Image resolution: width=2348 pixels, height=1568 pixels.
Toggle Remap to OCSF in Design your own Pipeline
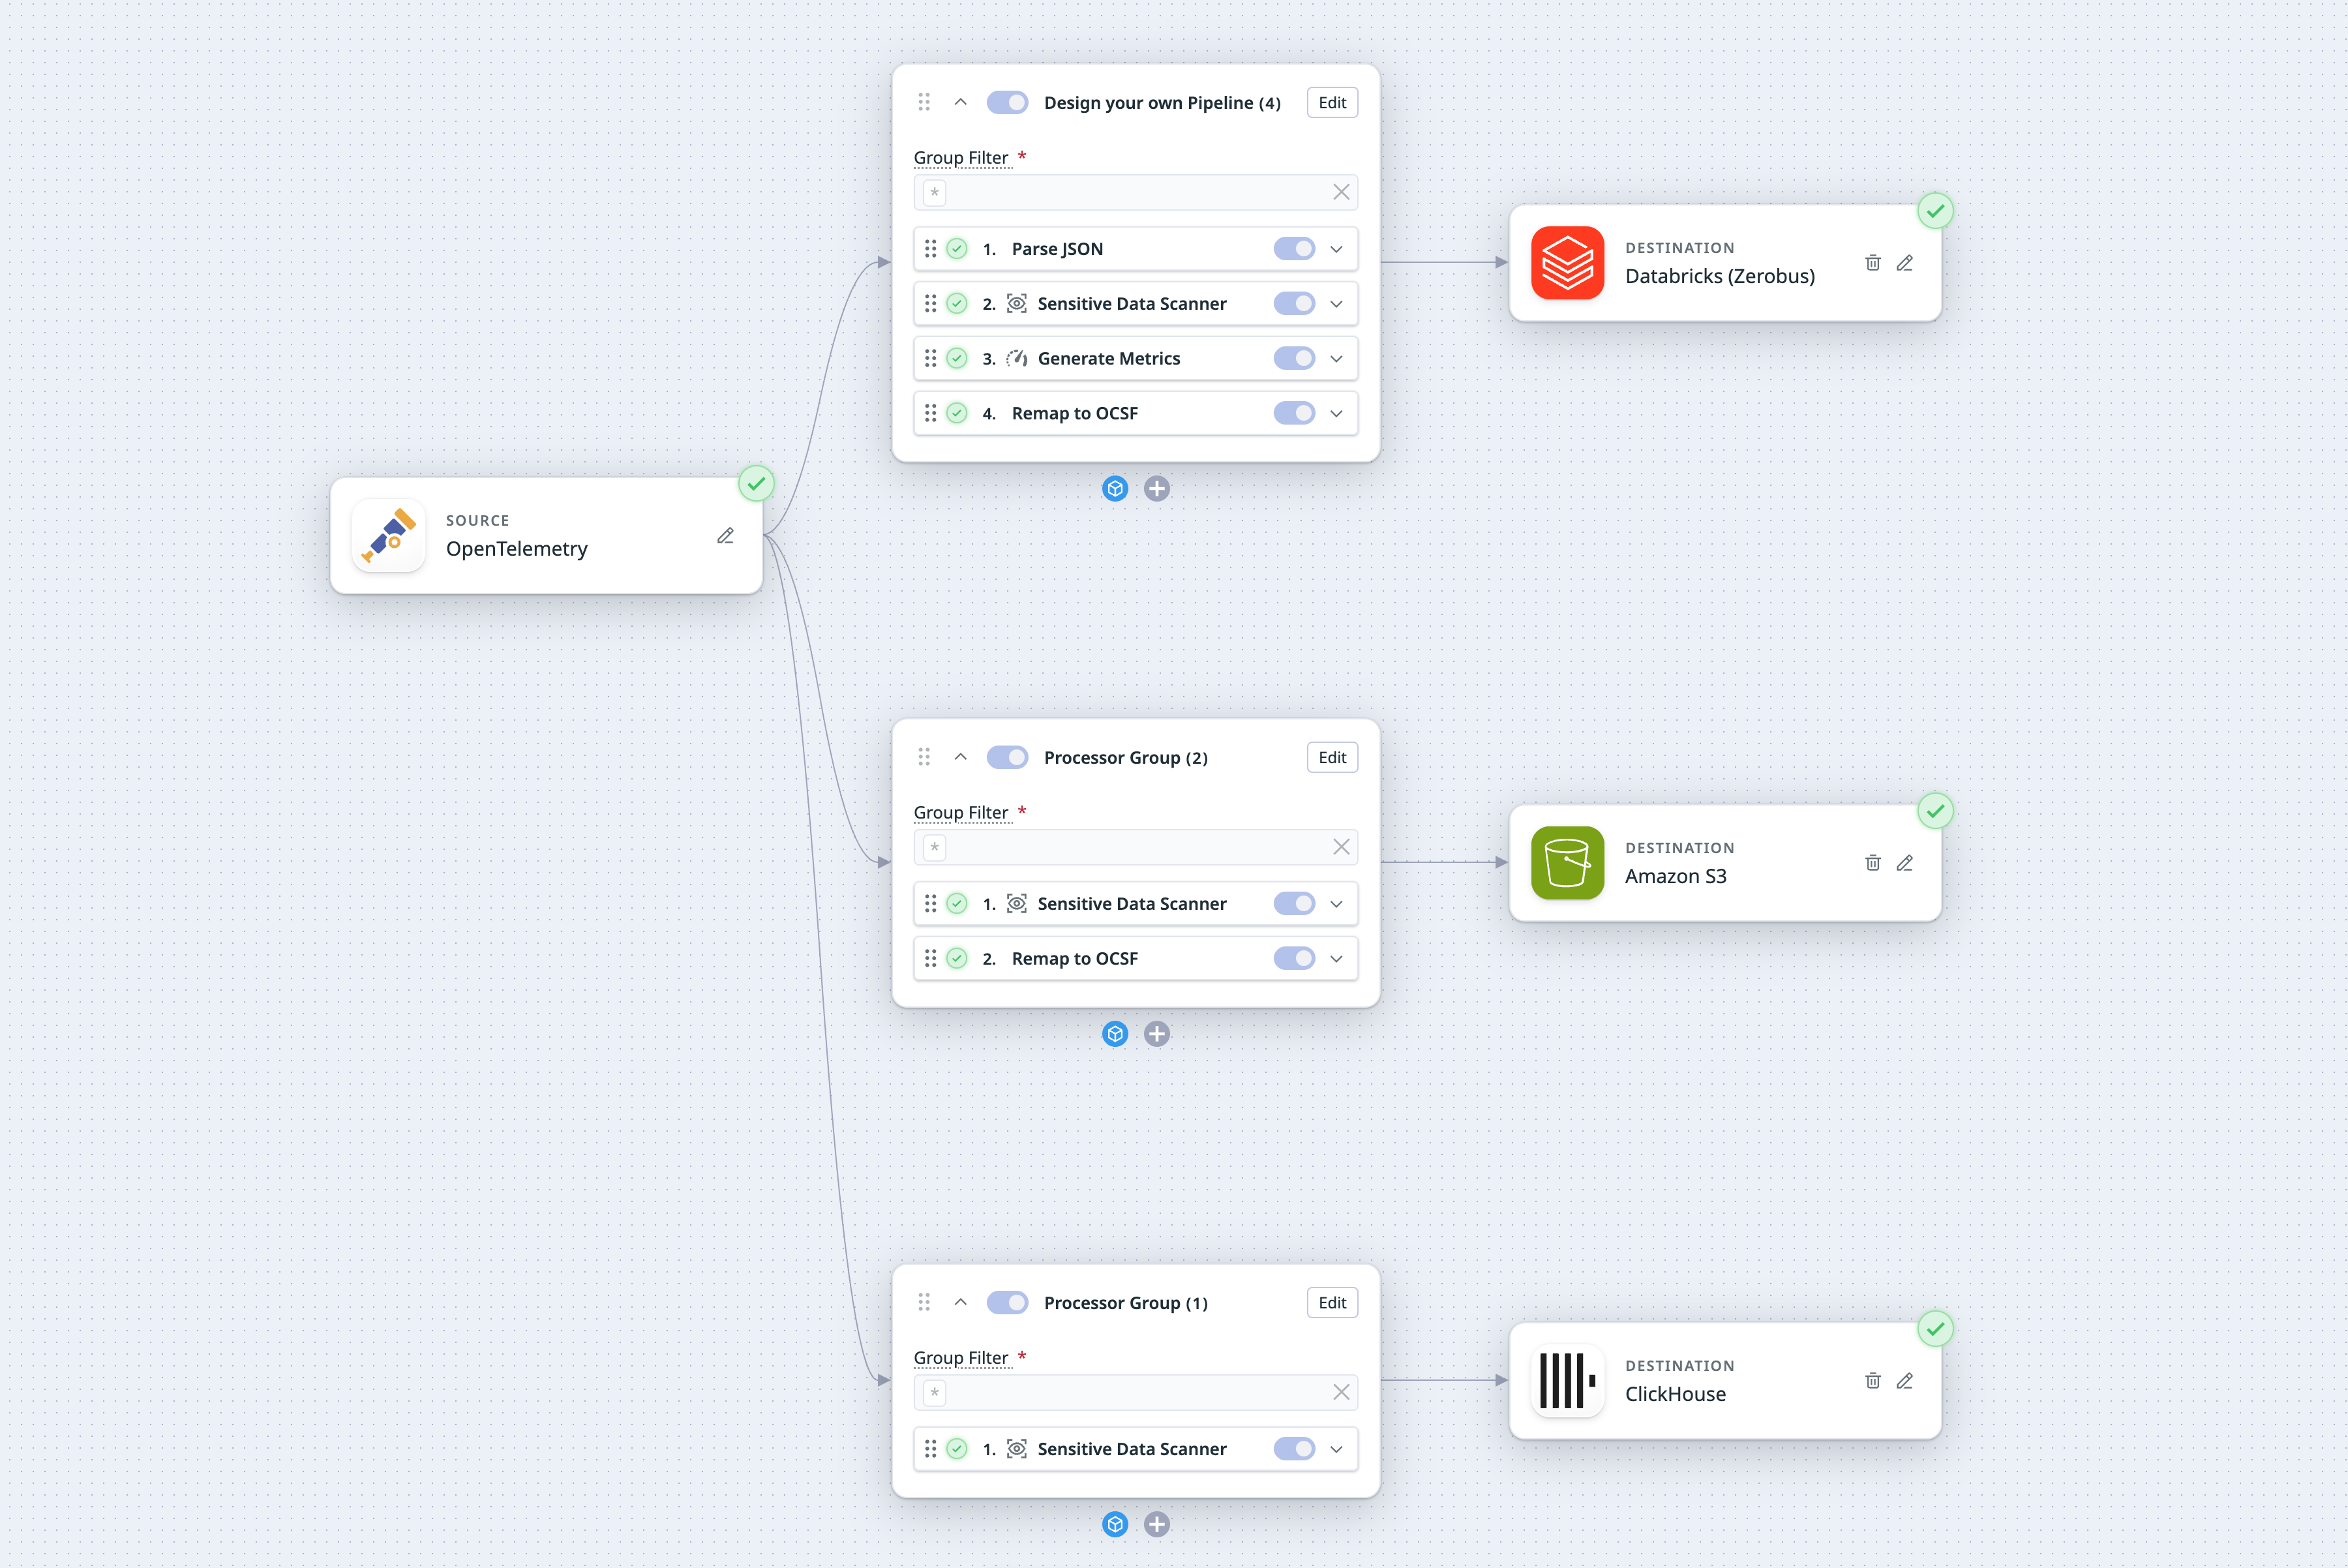pyautogui.click(x=1294, y=413)
